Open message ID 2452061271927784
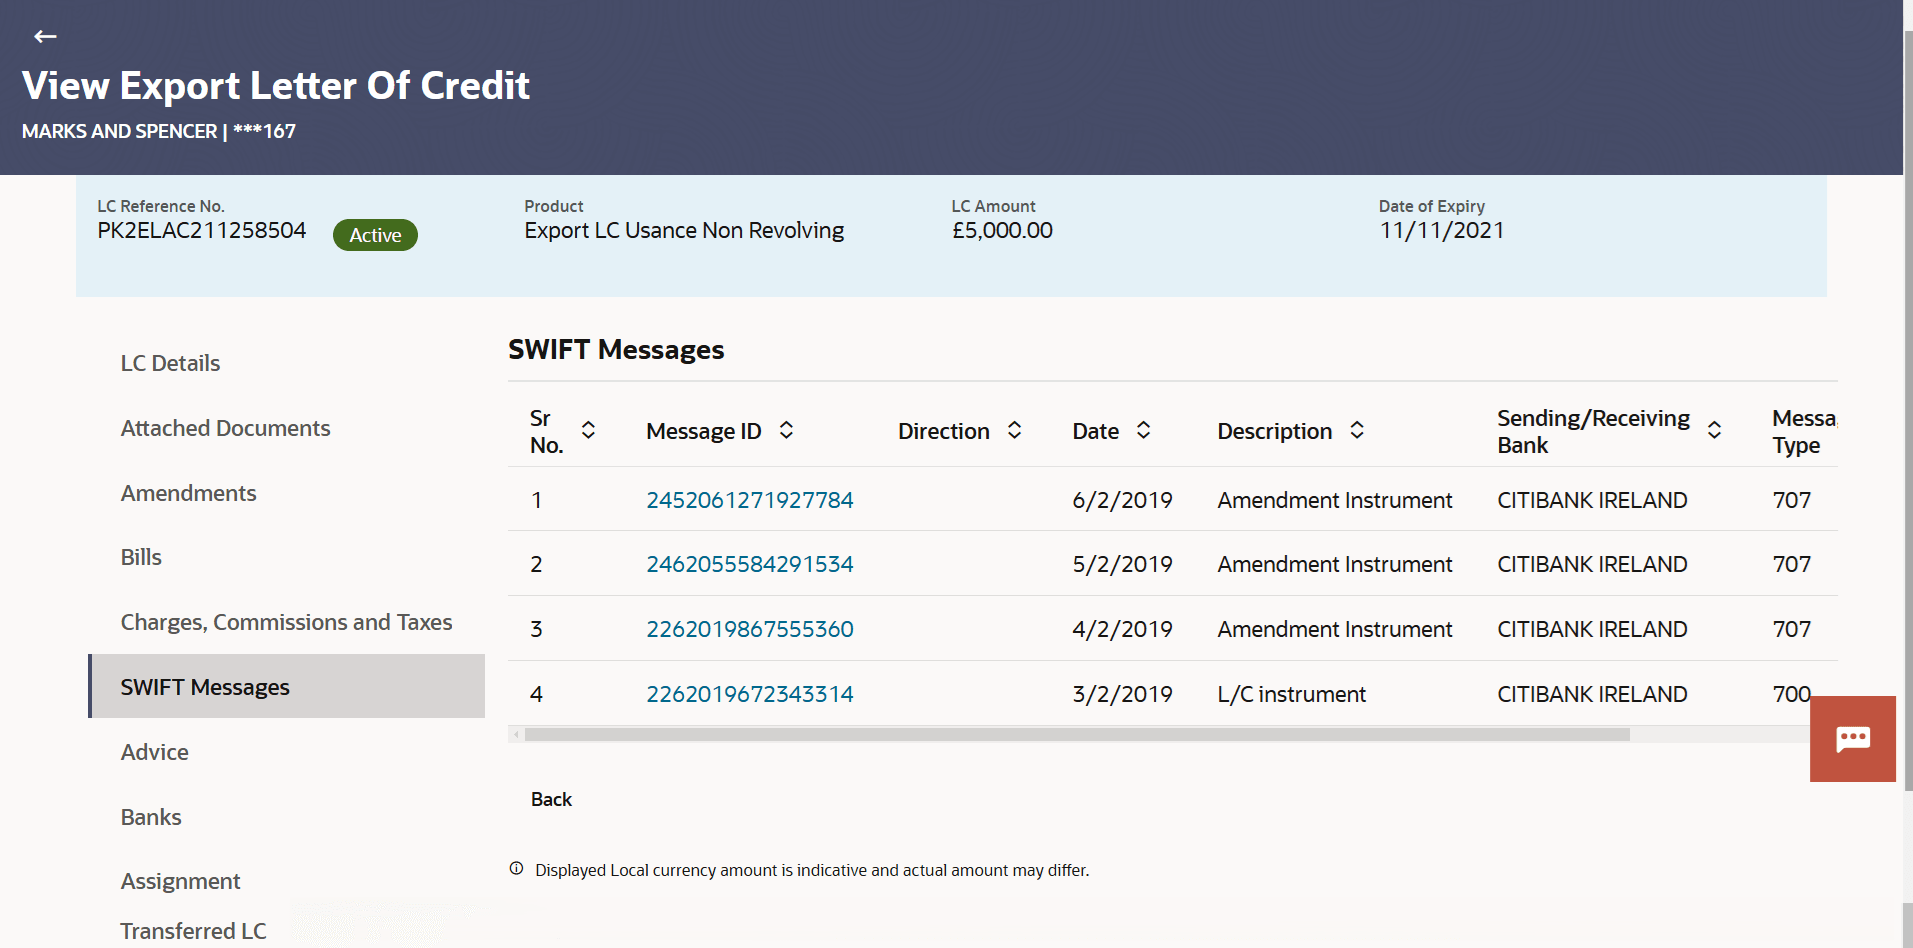 [749, 500]
